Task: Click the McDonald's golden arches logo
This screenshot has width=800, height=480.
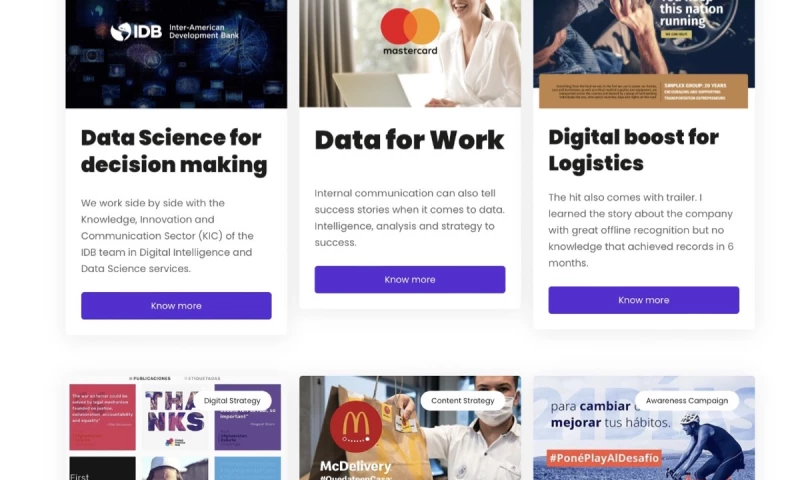Action: click(x=356, y=426)
